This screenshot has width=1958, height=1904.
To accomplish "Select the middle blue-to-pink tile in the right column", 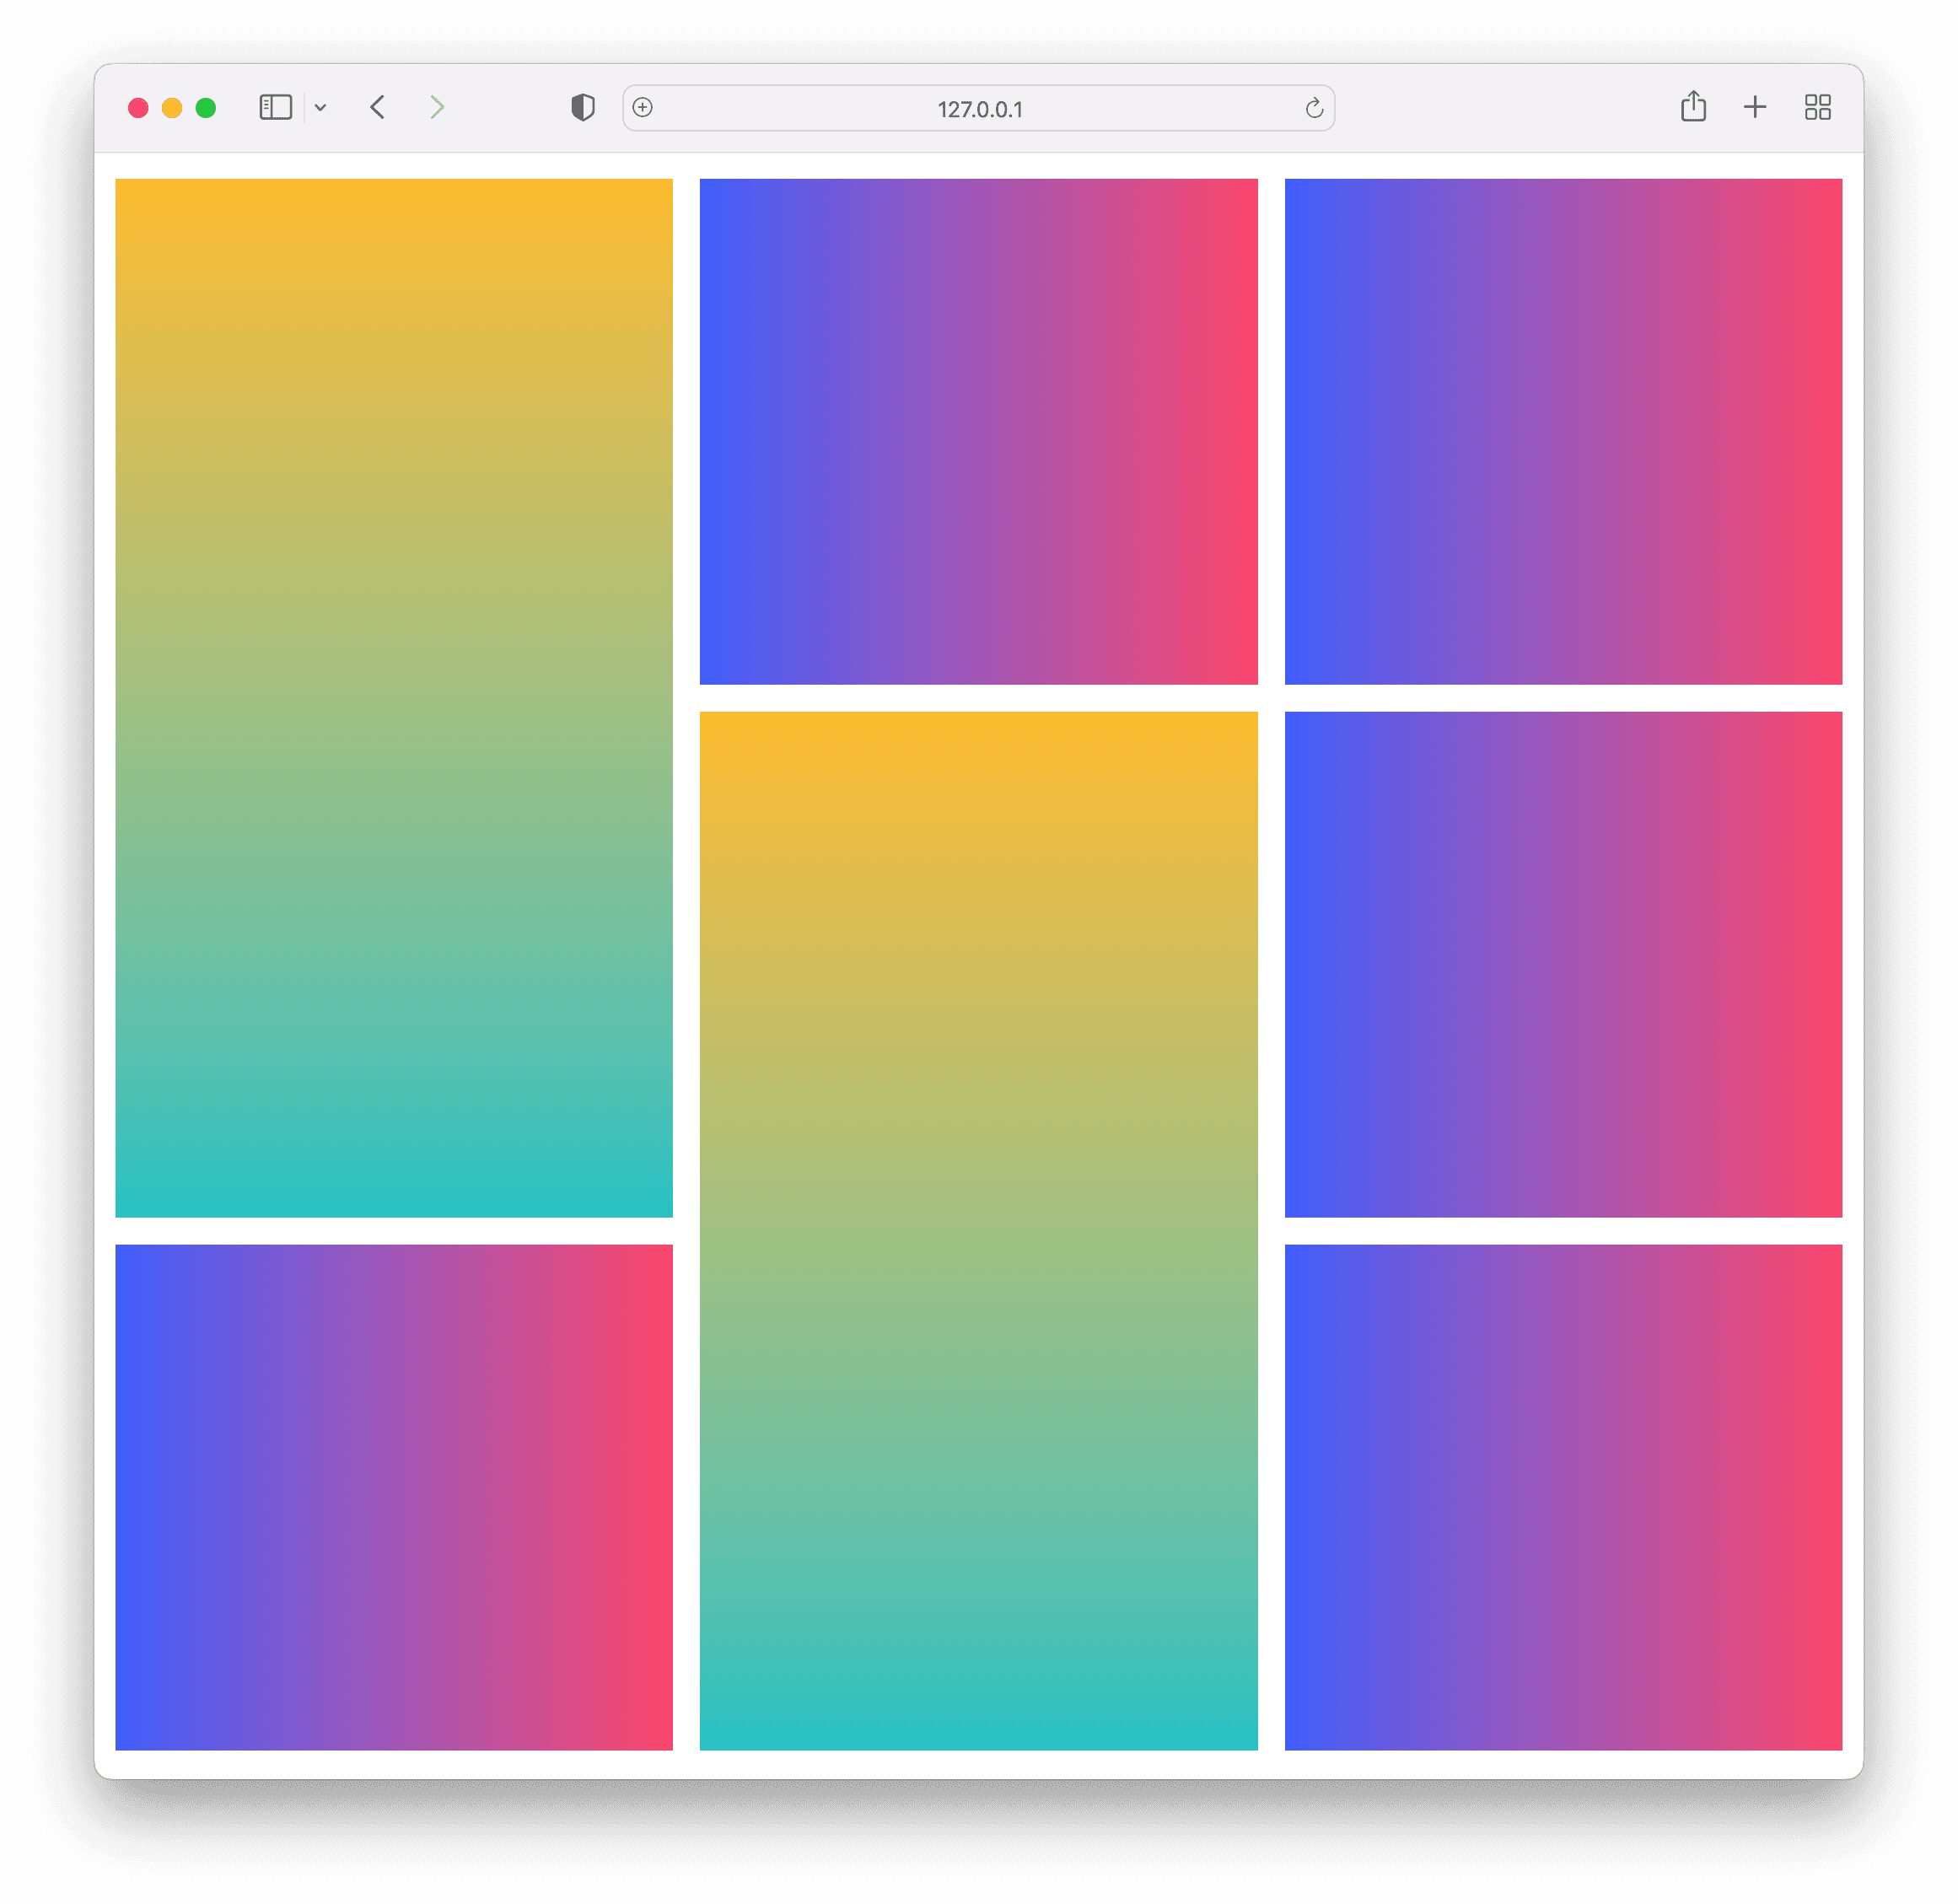I will pyautogui.click(x=1563, y=965).
